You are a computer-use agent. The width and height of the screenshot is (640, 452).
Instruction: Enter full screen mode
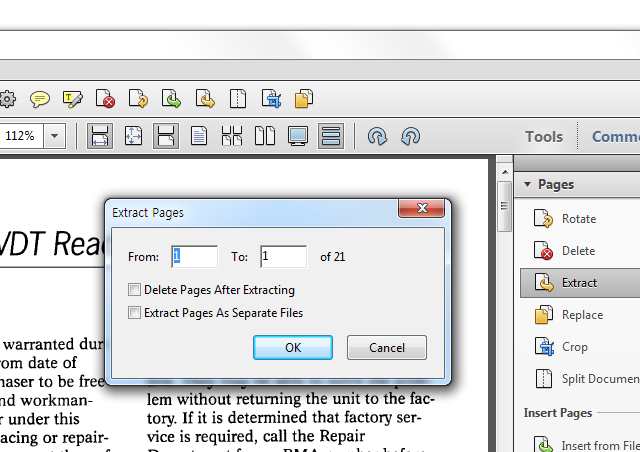tap(298, 136)
